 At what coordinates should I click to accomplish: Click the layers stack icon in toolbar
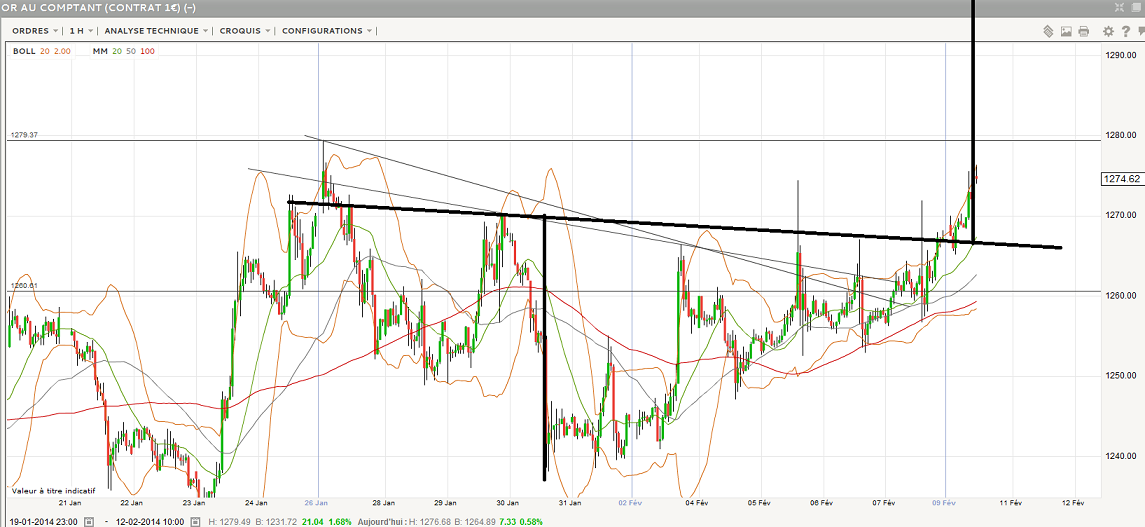tap(1048, 31)
